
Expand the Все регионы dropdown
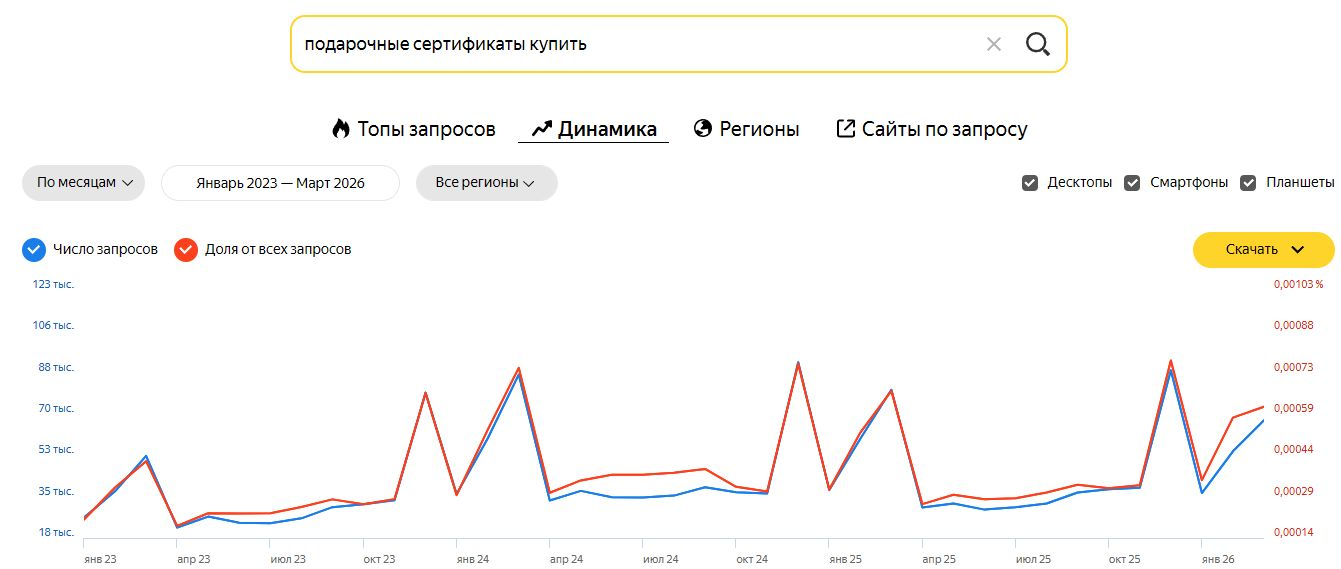pyautogui.click(x=486, y=183)
